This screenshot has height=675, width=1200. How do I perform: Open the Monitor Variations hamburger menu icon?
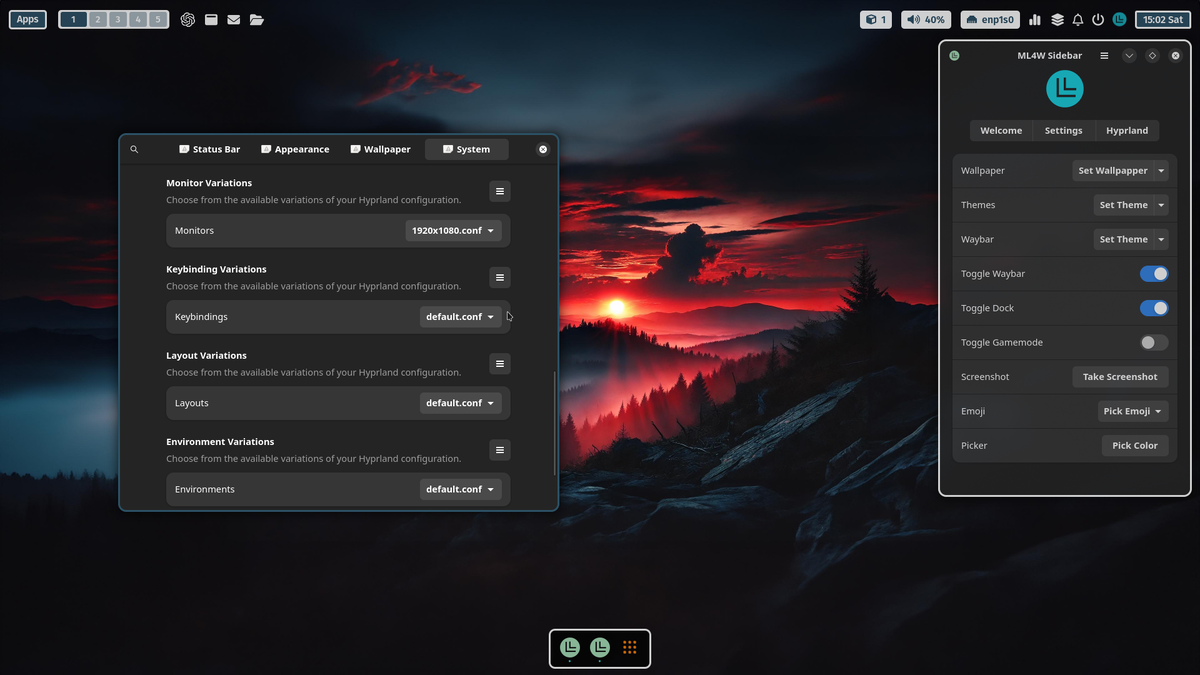499,191
